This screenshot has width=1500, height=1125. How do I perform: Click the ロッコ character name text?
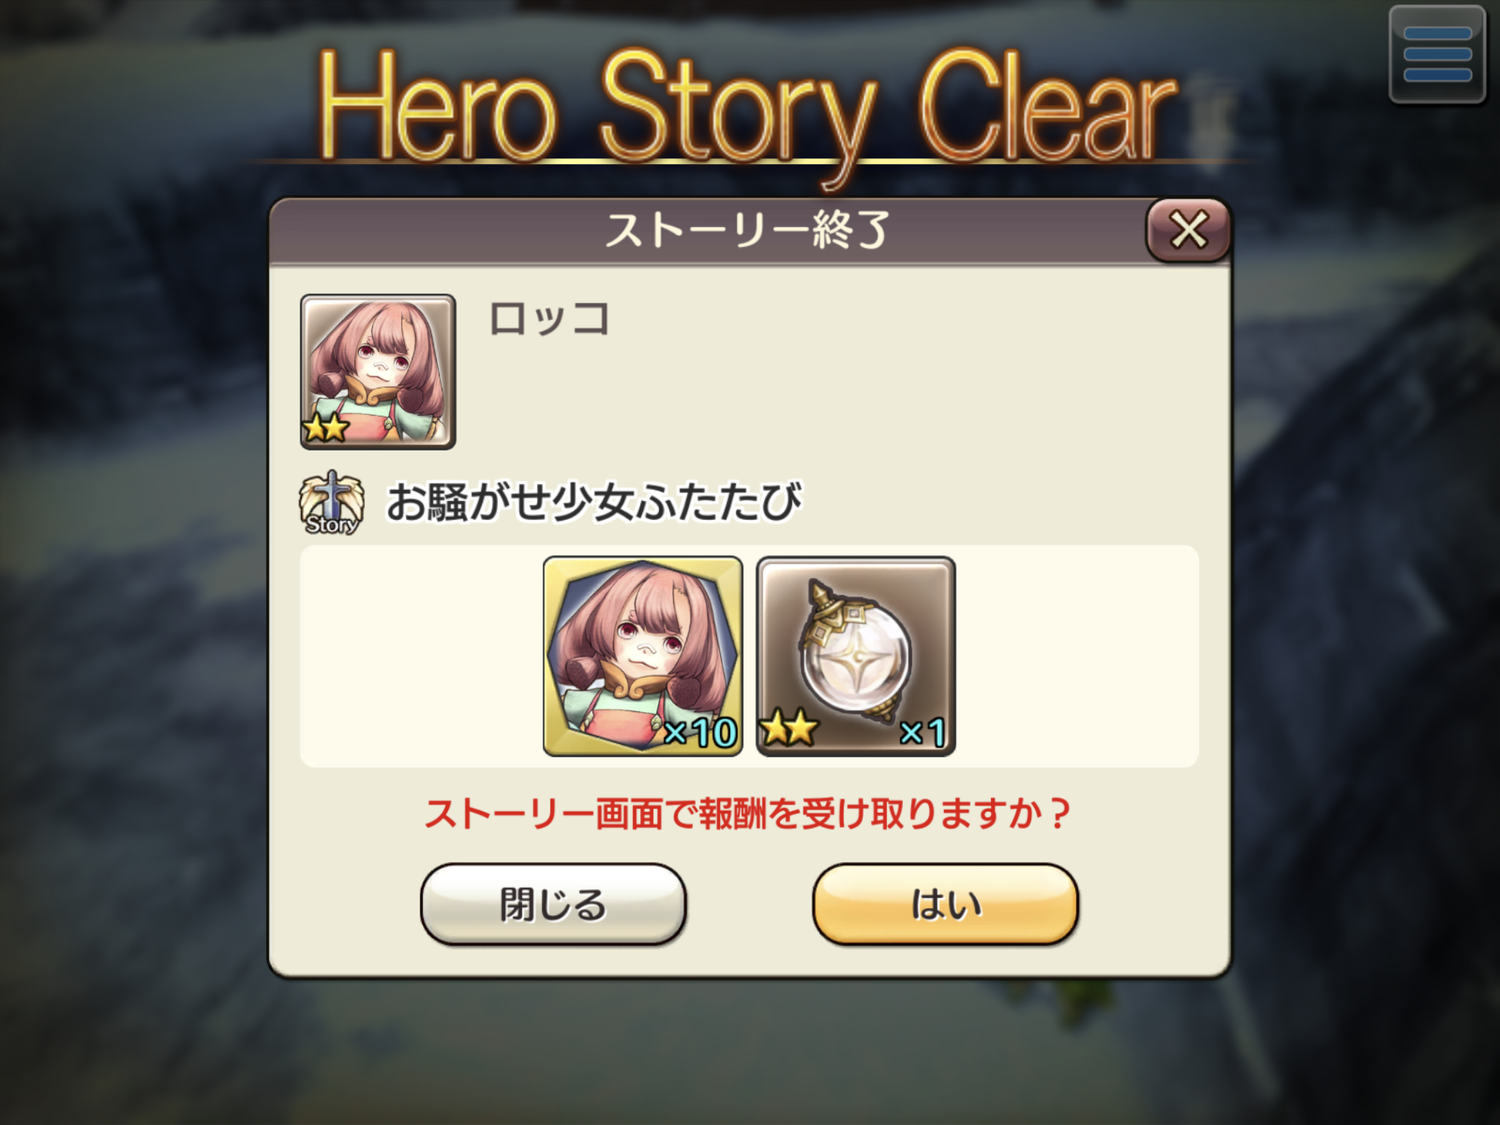(x=549, y=319)
